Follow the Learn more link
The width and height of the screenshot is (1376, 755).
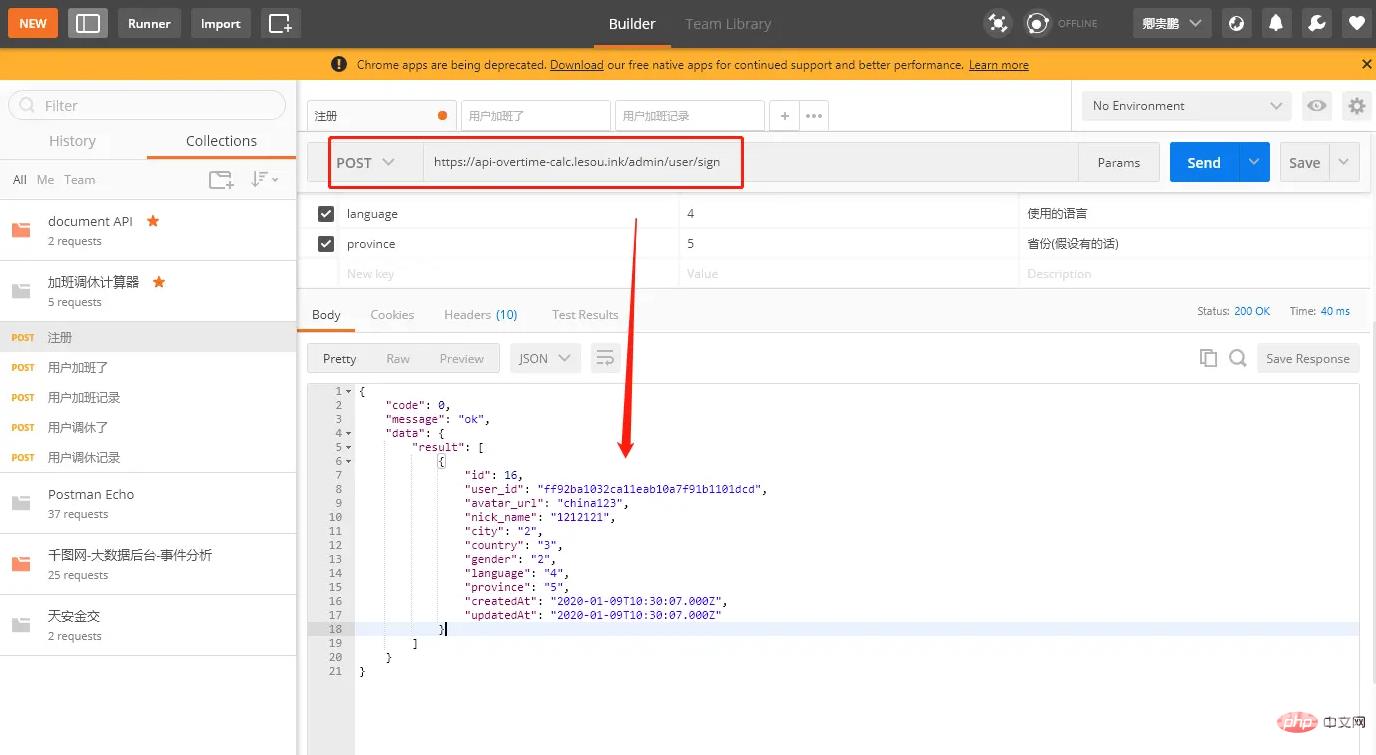click(998, 65)
